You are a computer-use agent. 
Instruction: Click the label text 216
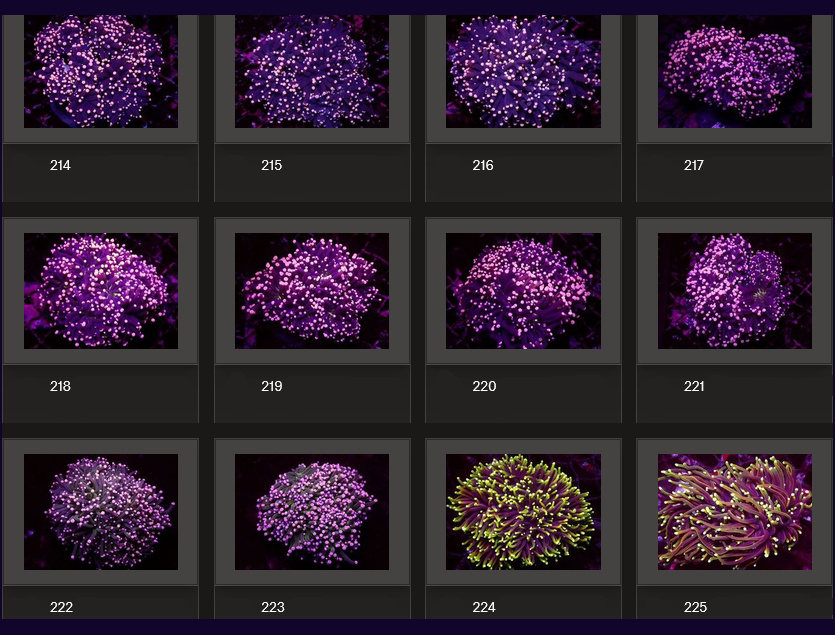tap(483, 165)
